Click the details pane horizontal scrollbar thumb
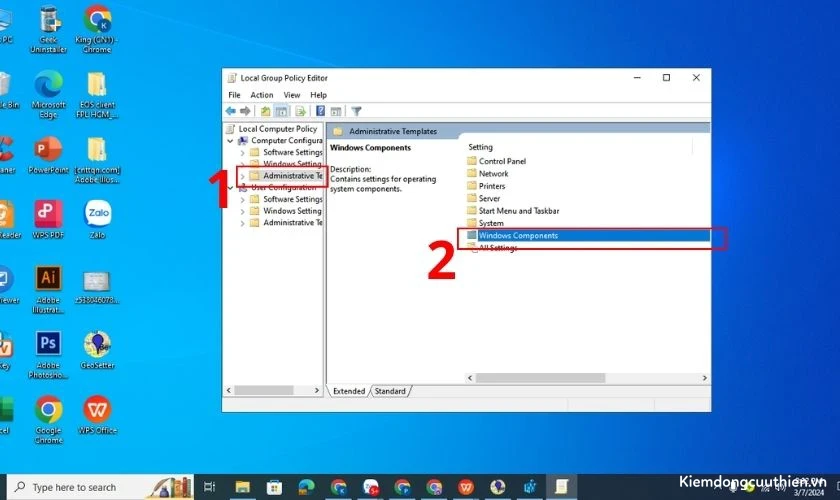 tap(541, 378)
